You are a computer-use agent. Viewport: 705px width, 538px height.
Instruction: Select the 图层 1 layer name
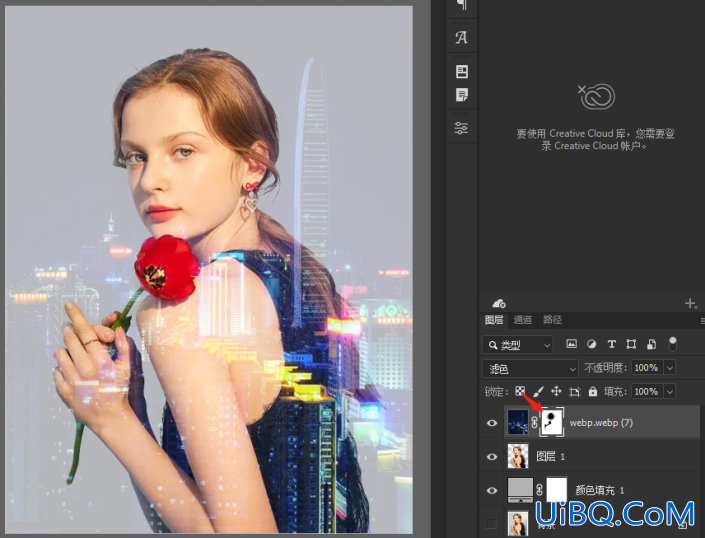click(551, 457)
